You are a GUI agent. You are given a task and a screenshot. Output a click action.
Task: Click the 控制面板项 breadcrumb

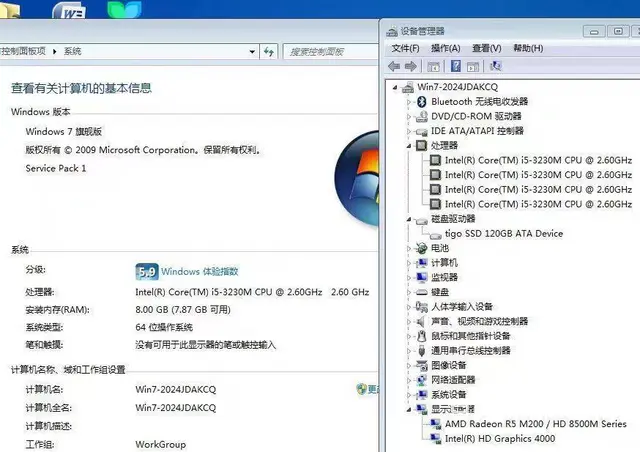tap(23, 51)
